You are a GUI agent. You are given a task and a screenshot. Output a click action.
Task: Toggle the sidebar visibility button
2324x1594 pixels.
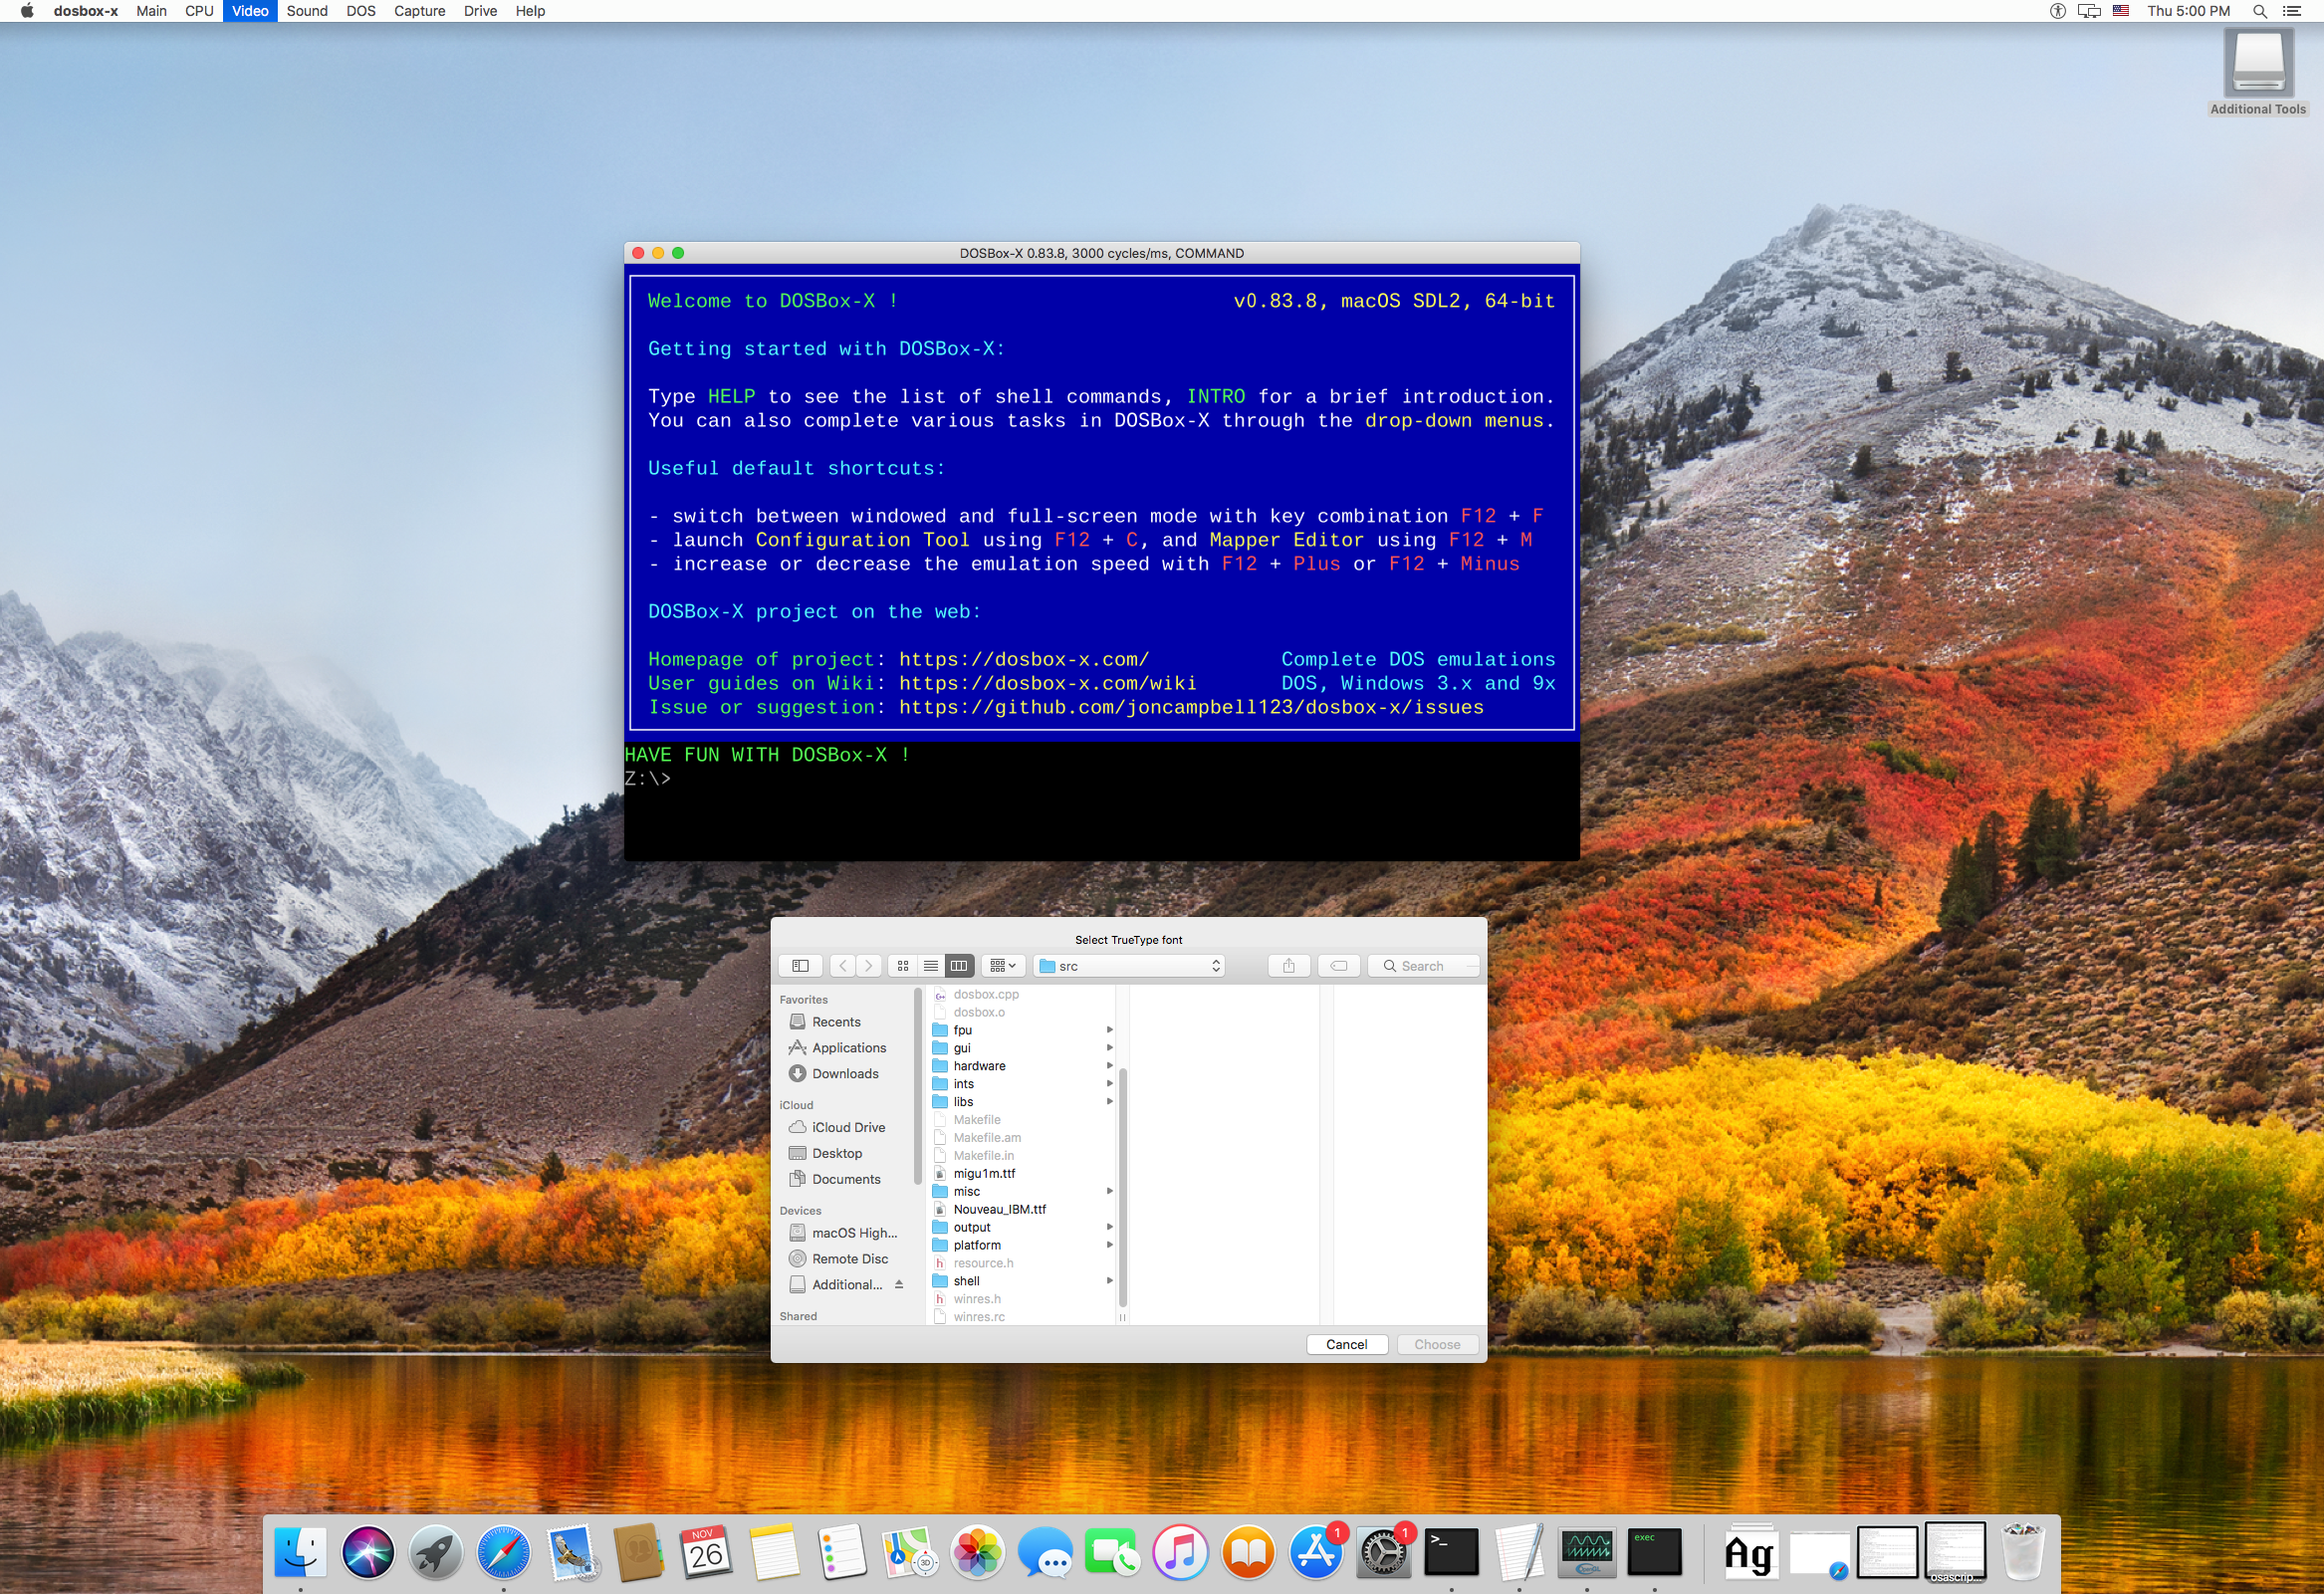pyautogui.click(x=800, y=966)
